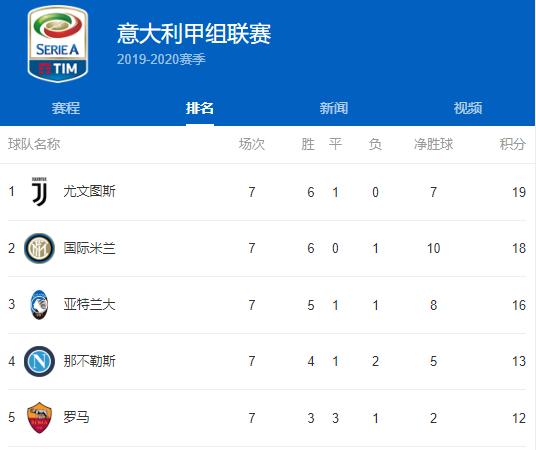Click the Serie A TIM league logo
The image size is (536, 450).
pyautogui.click(x=58, y=44)
